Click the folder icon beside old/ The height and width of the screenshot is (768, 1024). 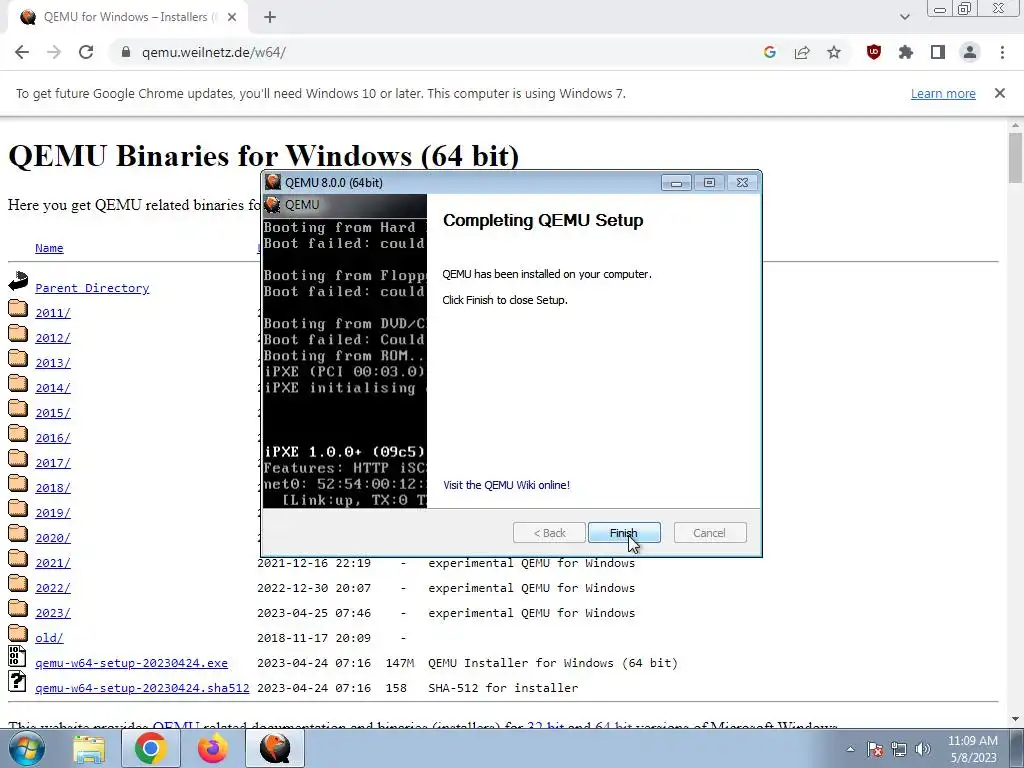click(x=18, y=633)
